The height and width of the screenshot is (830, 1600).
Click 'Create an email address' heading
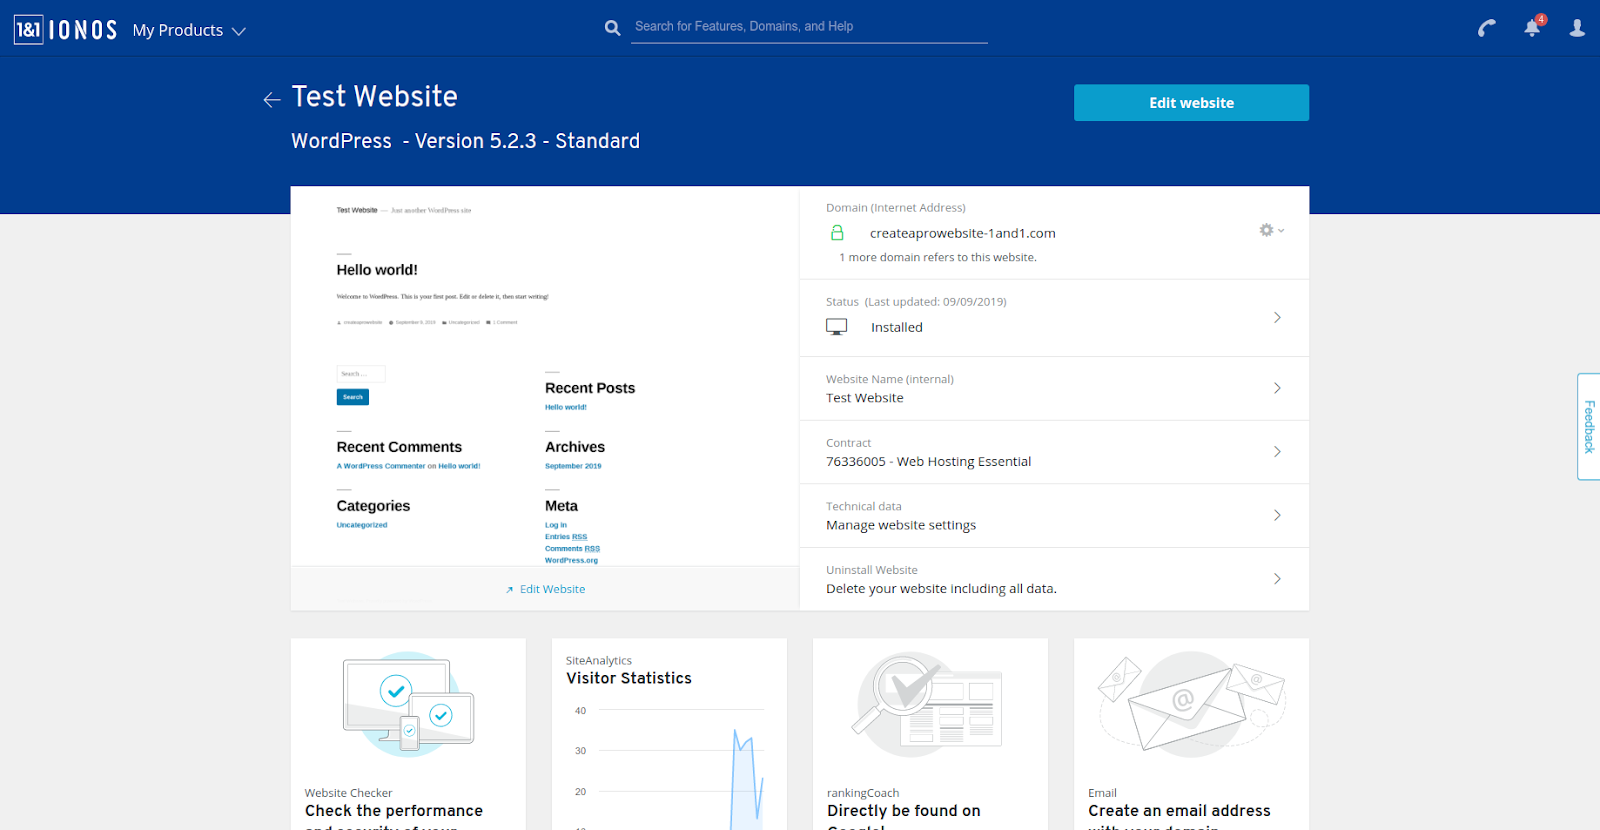[x=1179, y=811]
